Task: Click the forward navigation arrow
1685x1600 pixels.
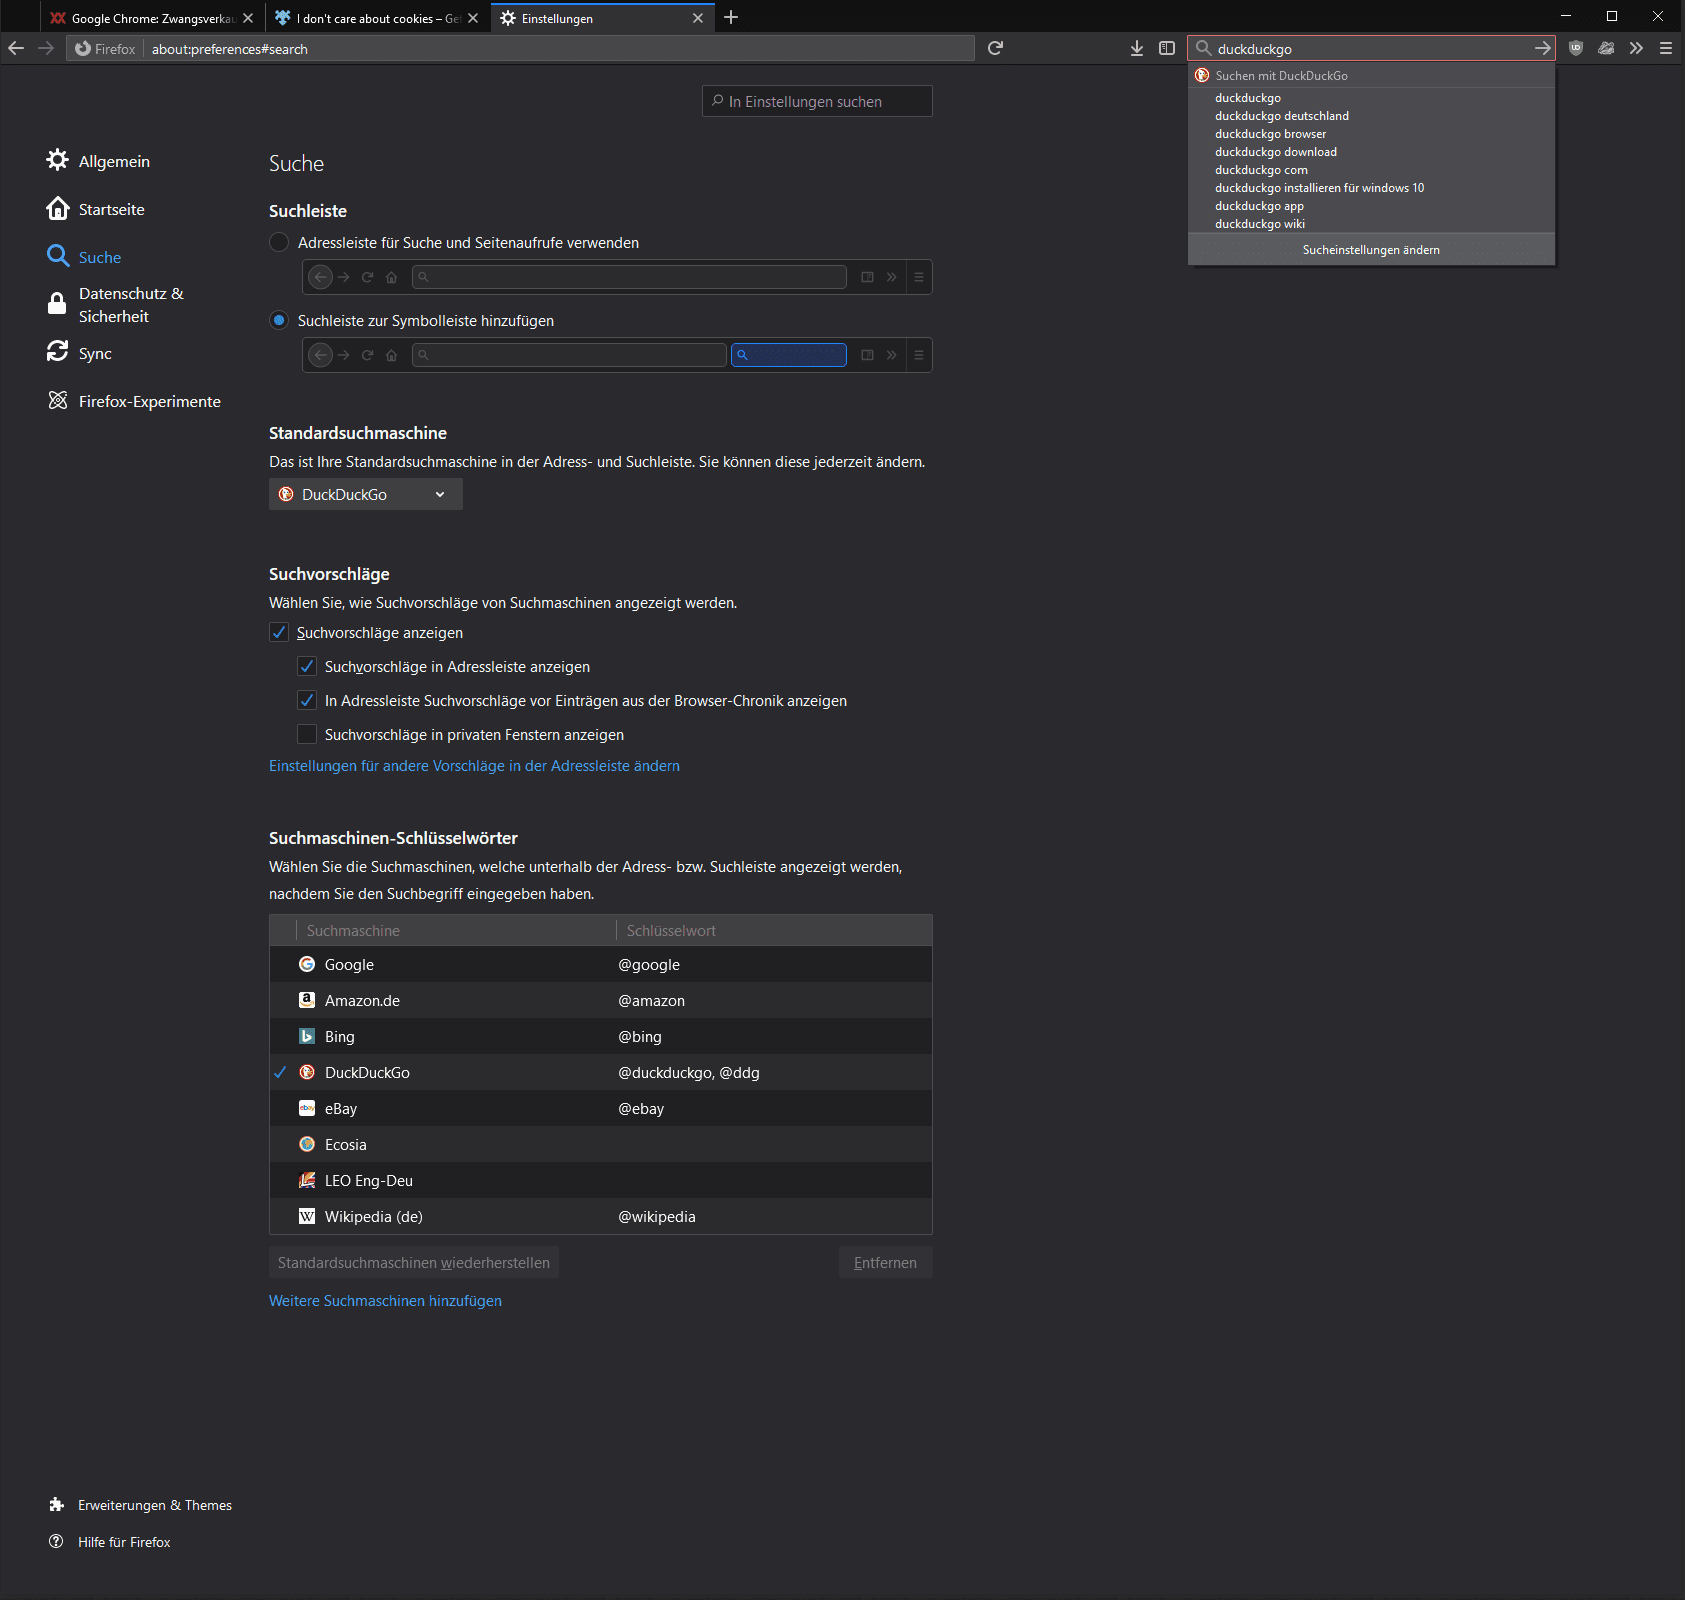Action: (46, 48)
